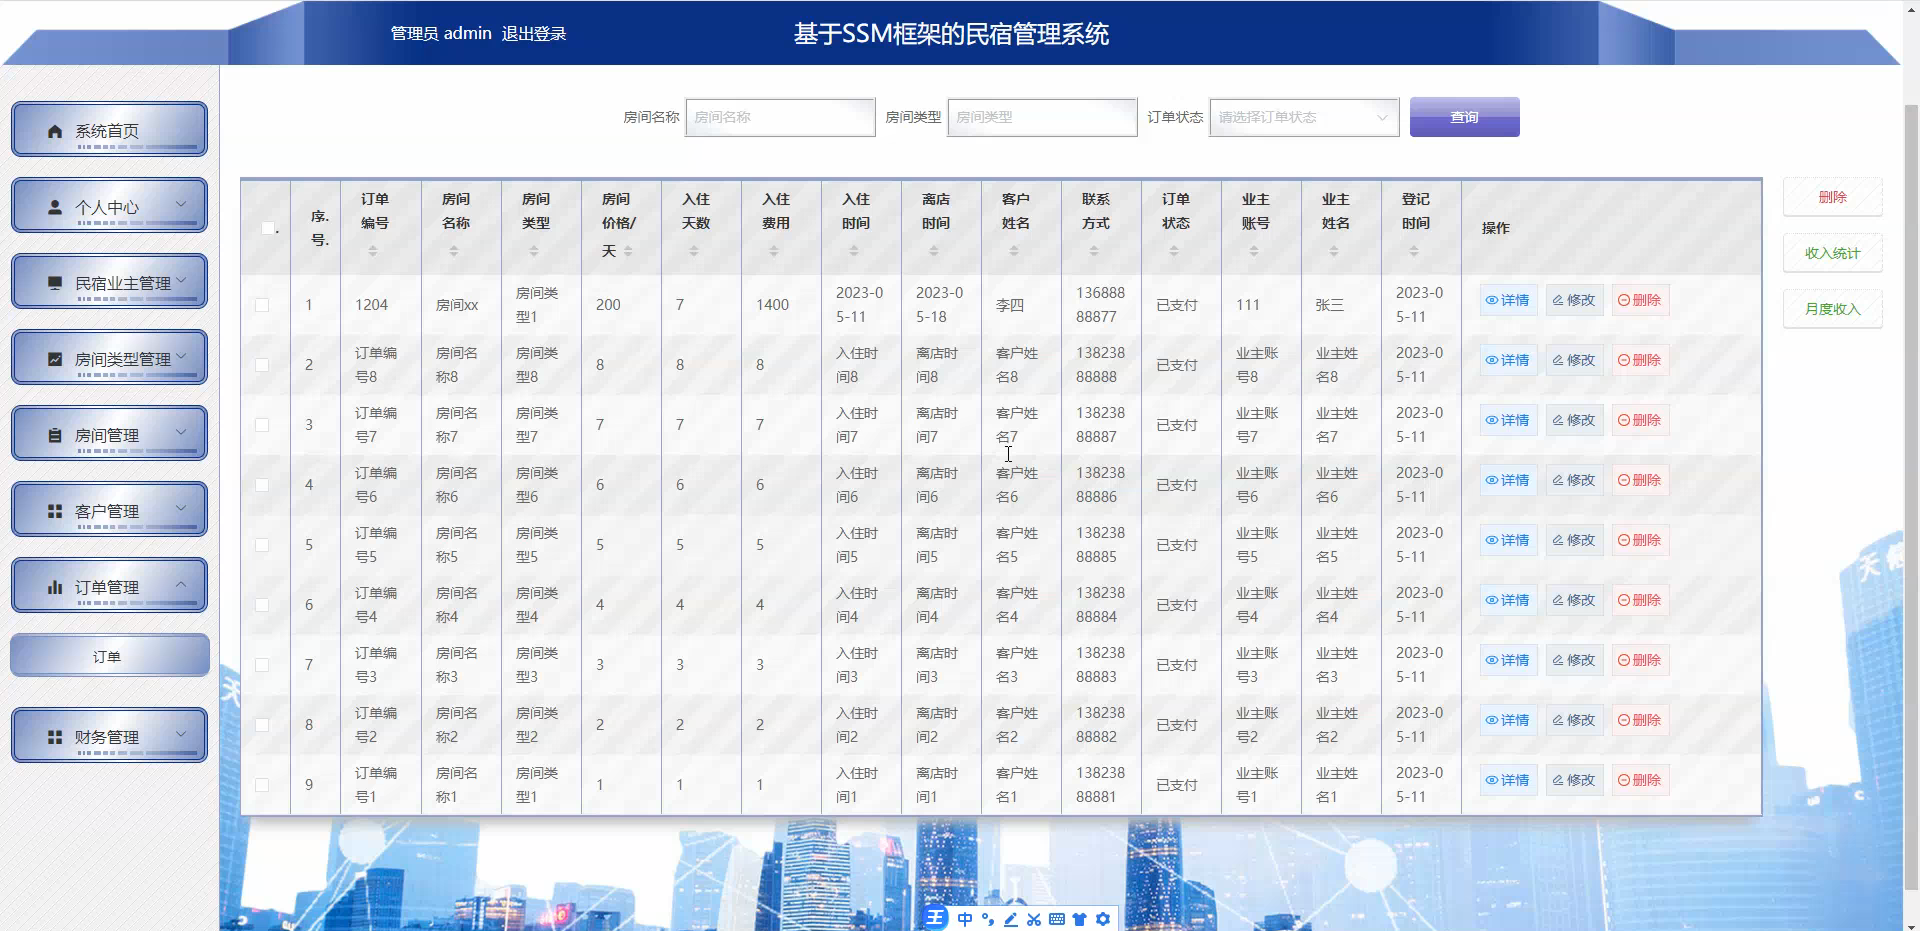The width and height of the screenshot is (1920, 931).
Task: Check the row for 订单编号6
Action: pyautogui.click(x=262, y=485)
